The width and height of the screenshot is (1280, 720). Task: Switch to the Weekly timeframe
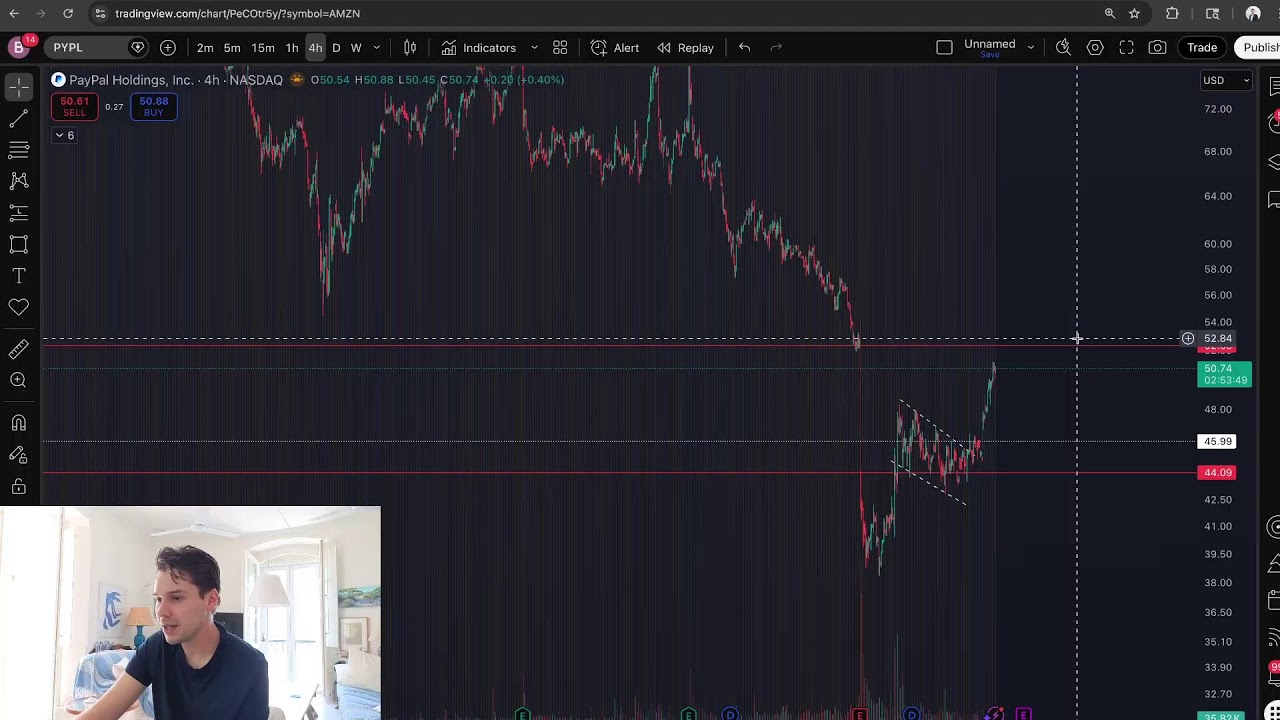click(355, 47)
